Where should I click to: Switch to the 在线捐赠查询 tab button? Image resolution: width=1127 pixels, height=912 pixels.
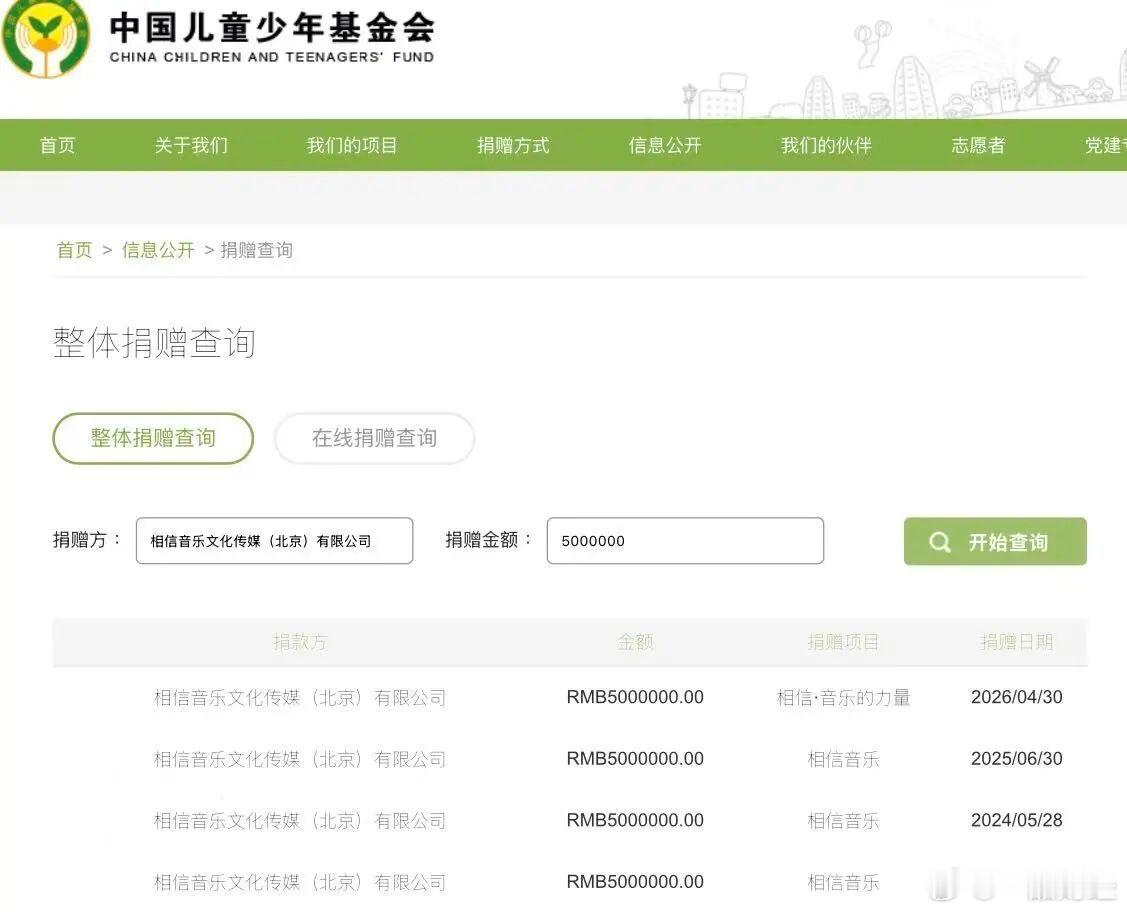374,438
